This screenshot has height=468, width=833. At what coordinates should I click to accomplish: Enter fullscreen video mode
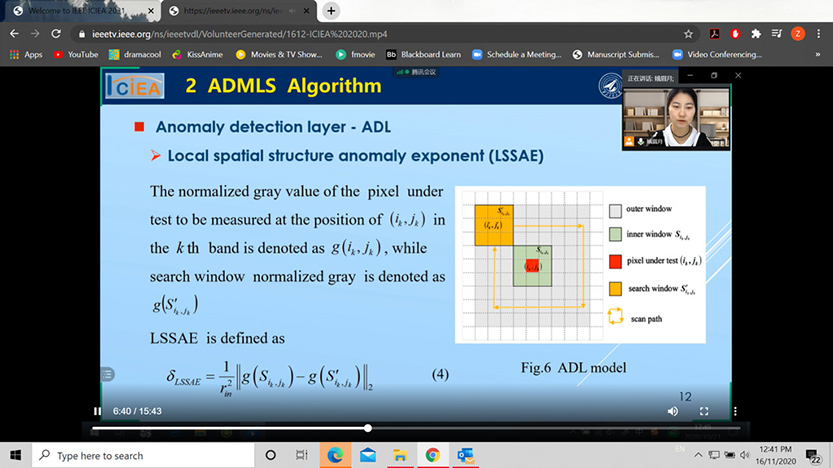click(x=704, y=411)
